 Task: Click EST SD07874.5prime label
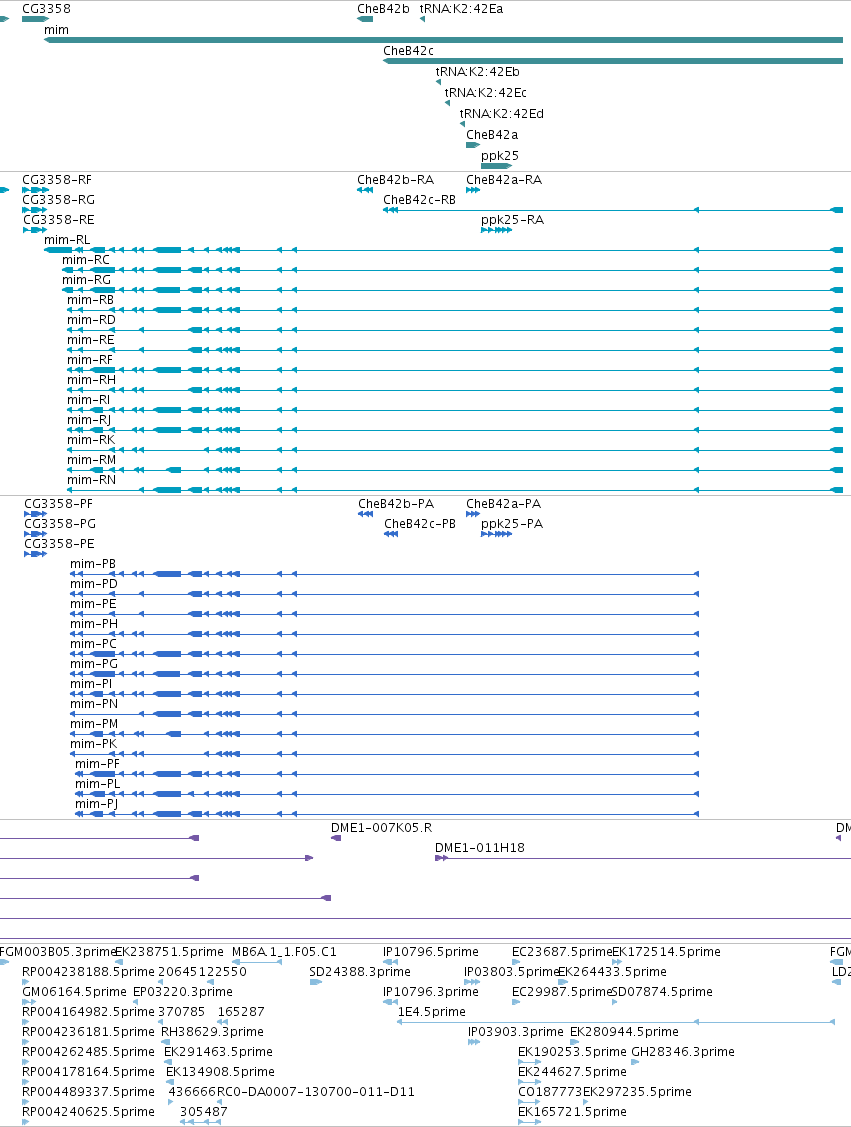pyautogui.click(x=662, y=992)
